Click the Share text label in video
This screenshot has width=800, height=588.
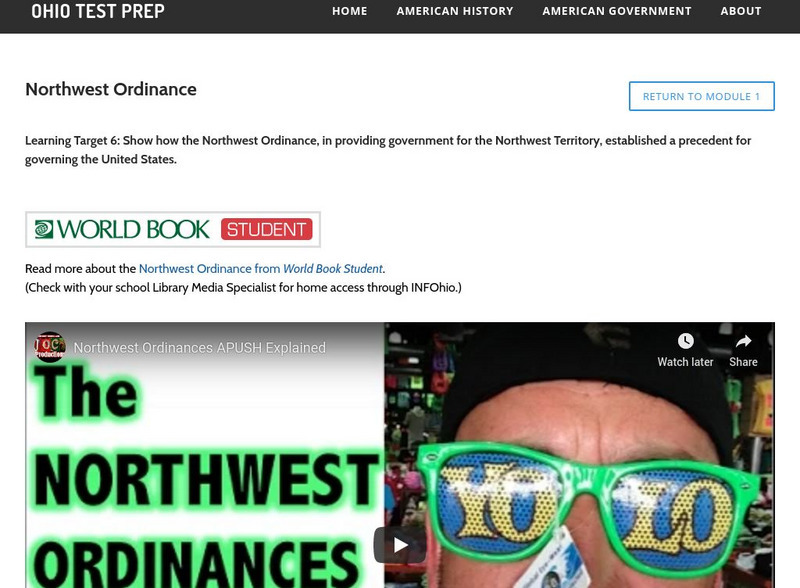click(x=743, y=362)
